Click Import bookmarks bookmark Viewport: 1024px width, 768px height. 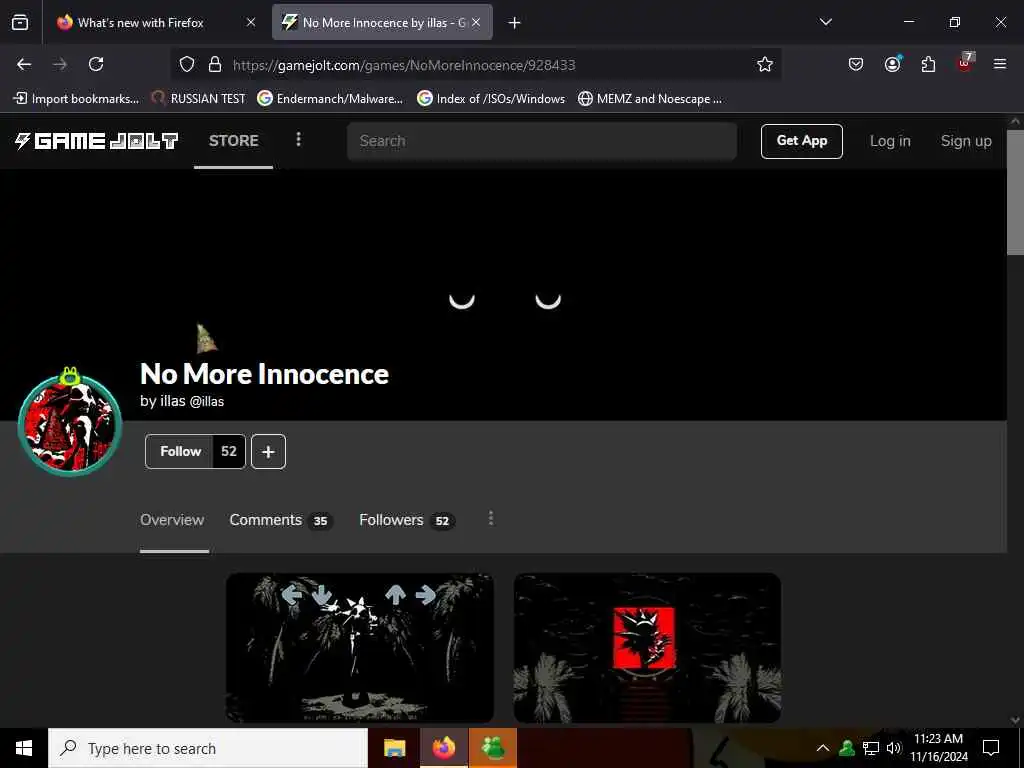(76, 99)
